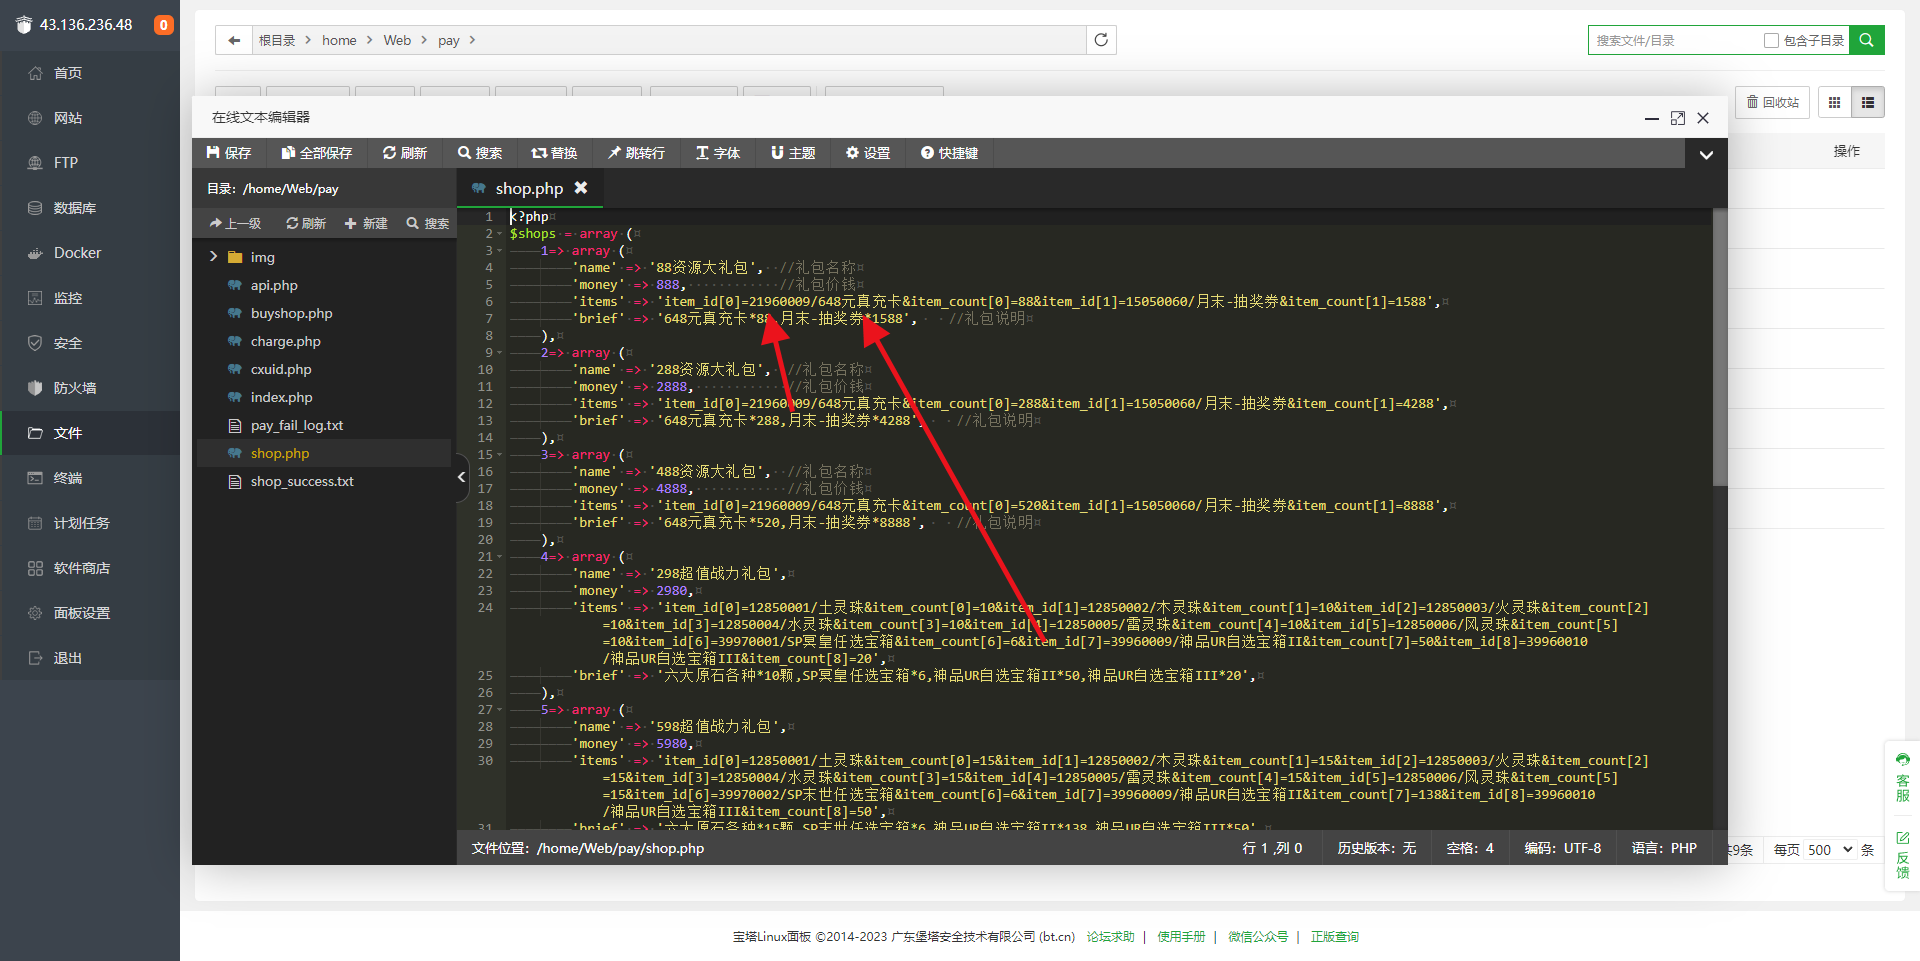Reload the directory with refresh icon
Viewport: 1920px width, 961px height.
(x=1101, y=40)
